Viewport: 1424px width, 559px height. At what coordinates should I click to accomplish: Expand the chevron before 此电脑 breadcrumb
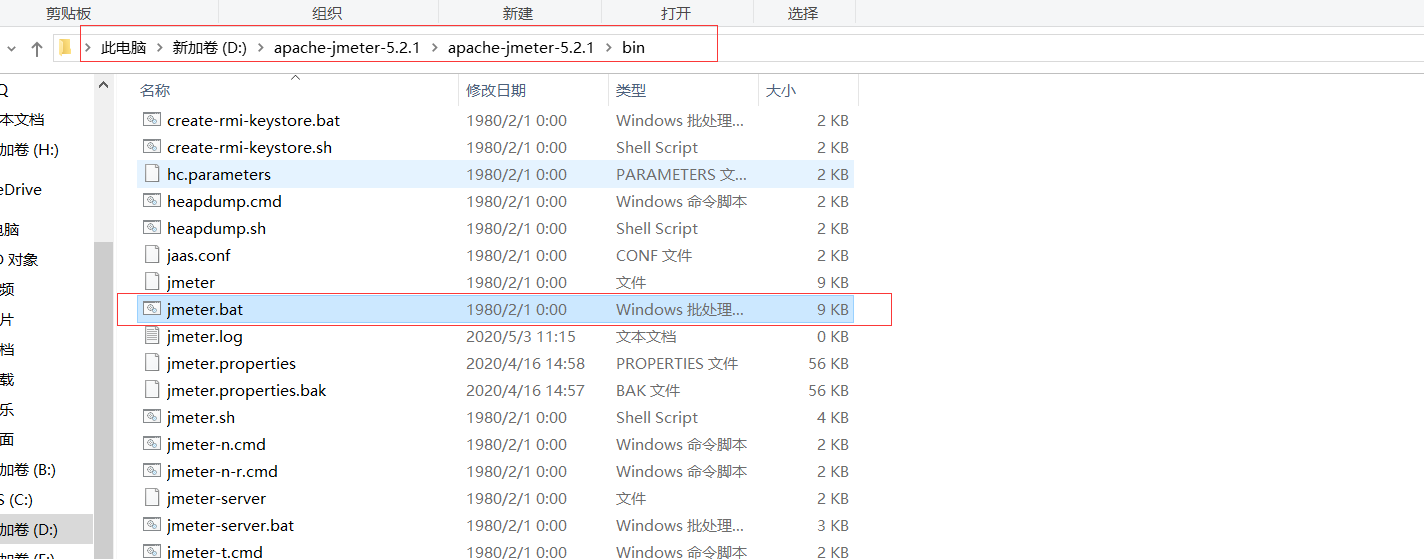[x=88, y=47]
